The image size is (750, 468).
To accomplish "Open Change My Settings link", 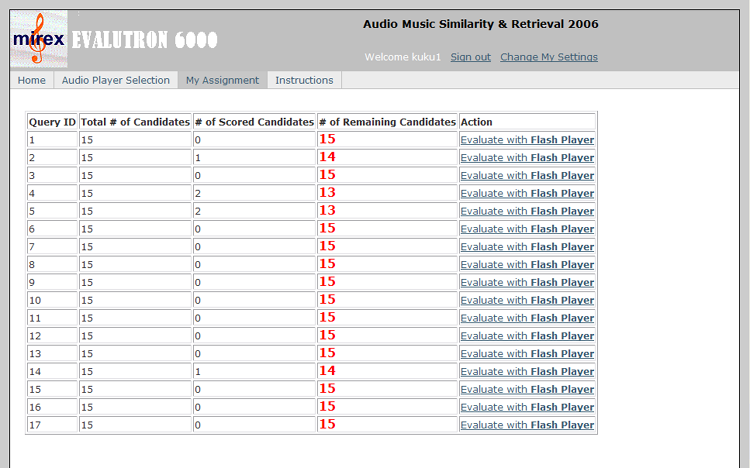I will pyautogui.click(x=549, y=57).
